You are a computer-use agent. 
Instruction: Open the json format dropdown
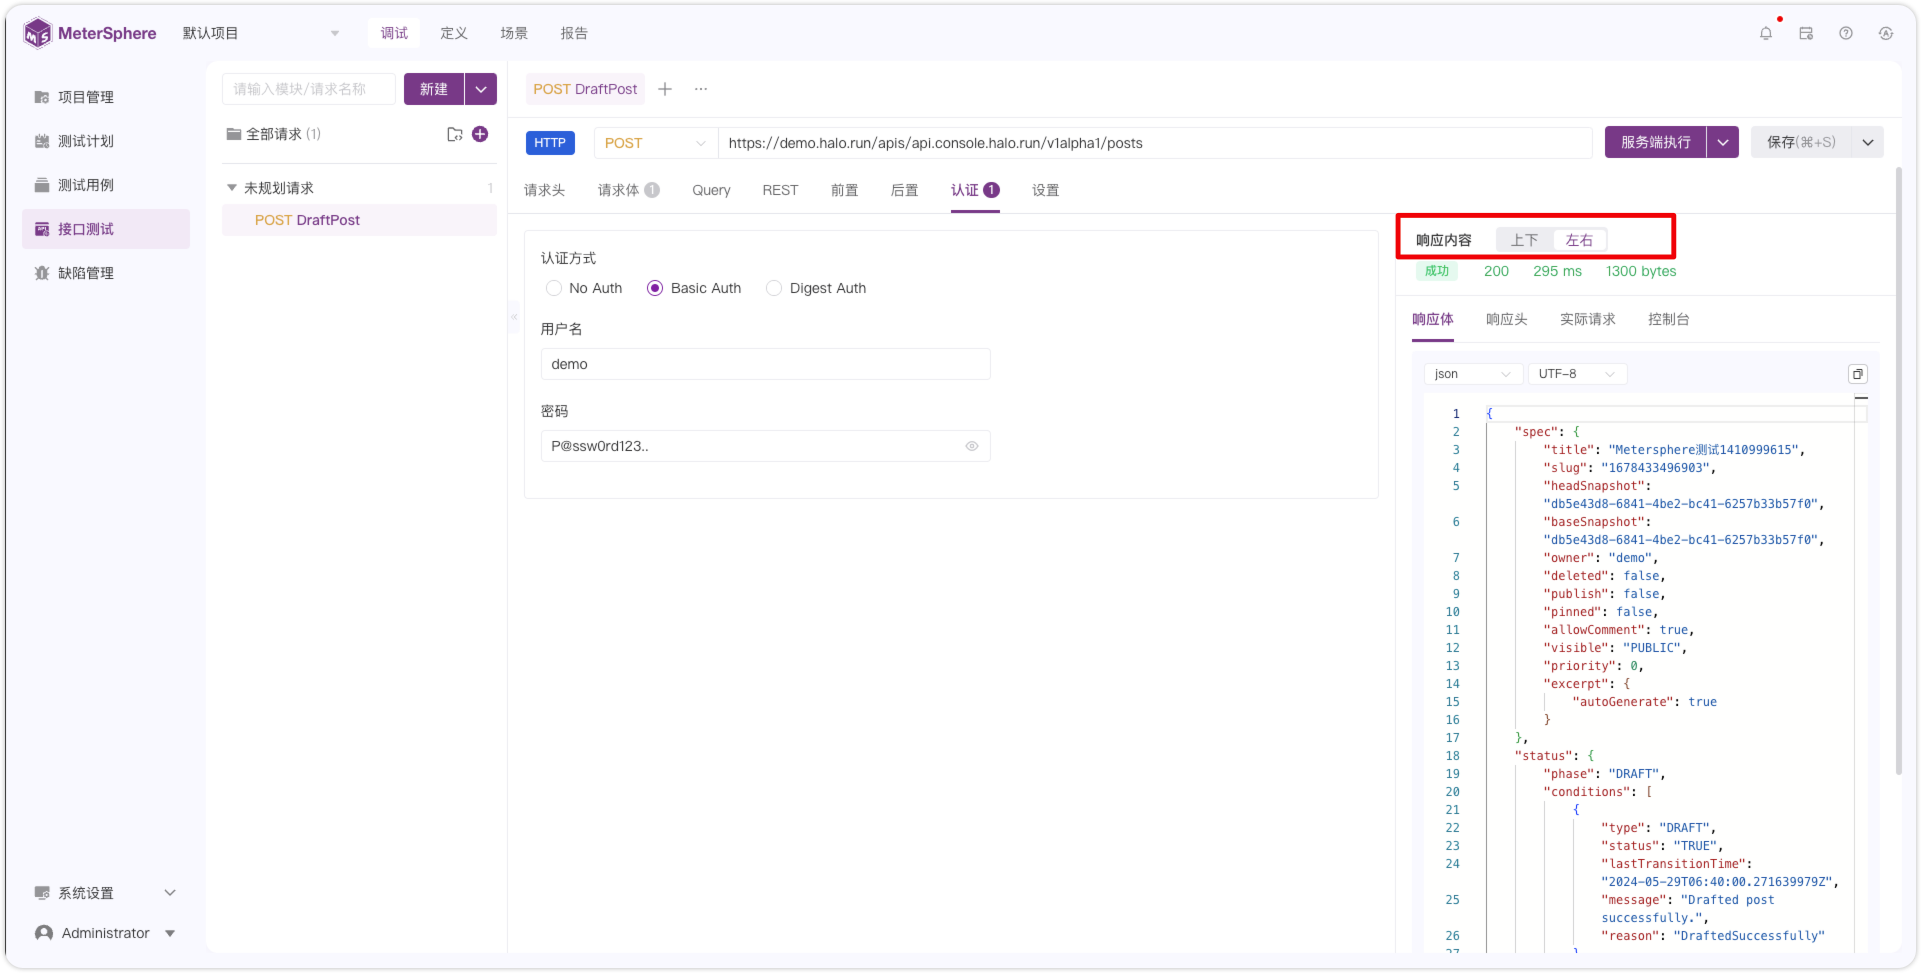1473,374
